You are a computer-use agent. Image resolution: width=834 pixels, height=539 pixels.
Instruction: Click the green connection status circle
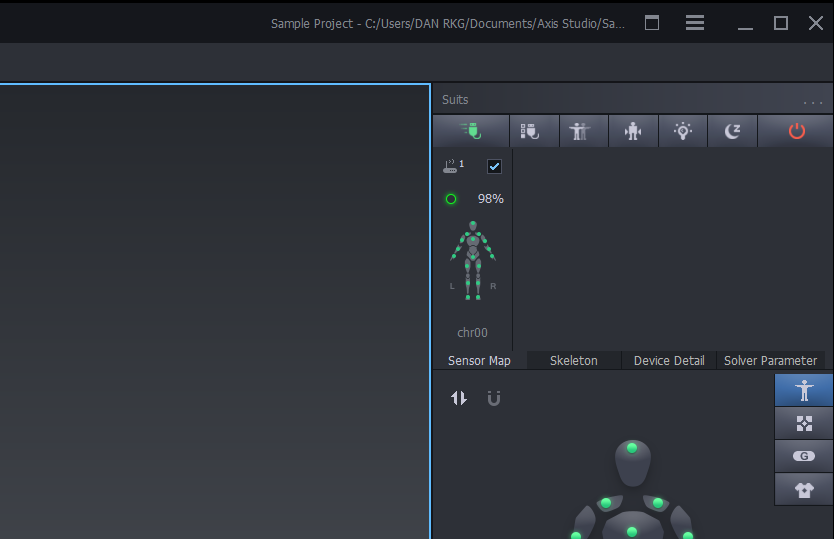[x=451, y=199]
